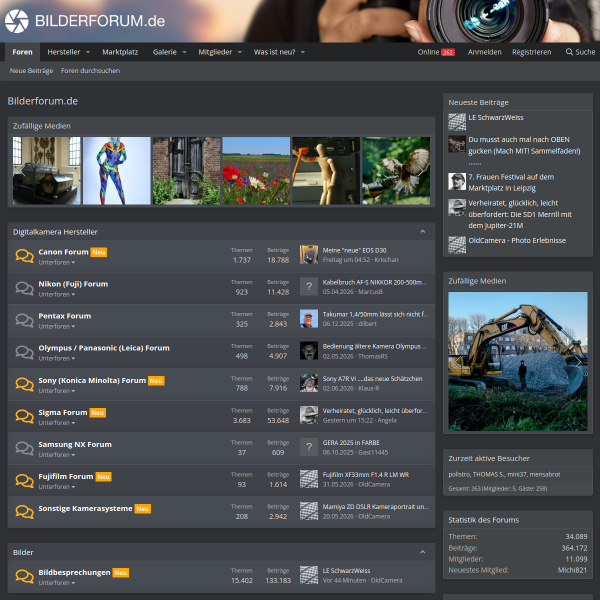The height and width of the screenshot is (600, 600).
Task: Click the Sonstige Kamerasysteme bubble icon
Action: click(x=24, y=512)
